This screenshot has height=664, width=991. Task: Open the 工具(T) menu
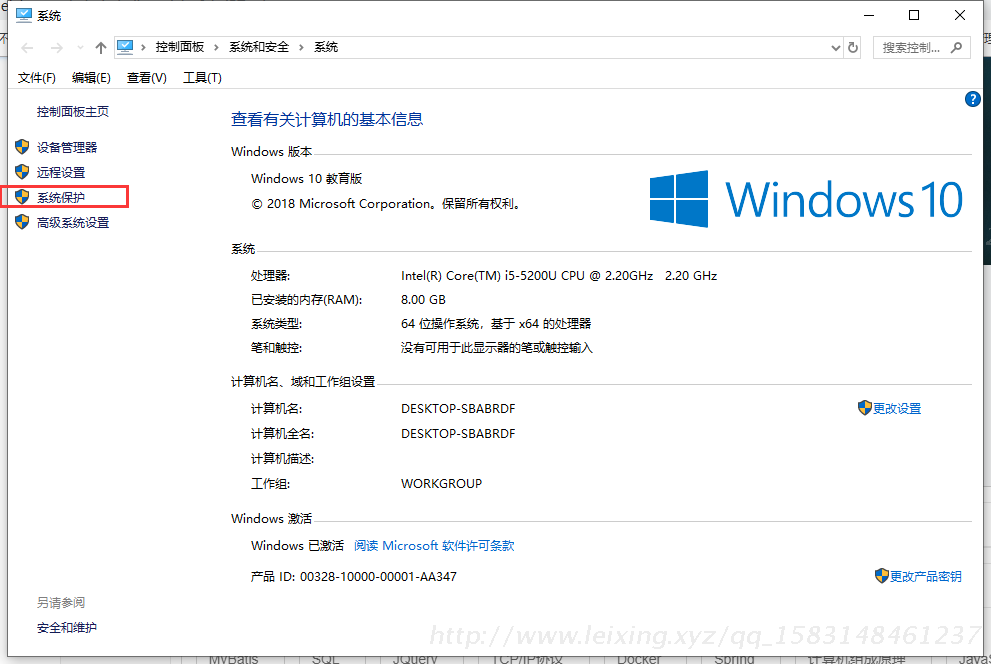coord(202,78)
